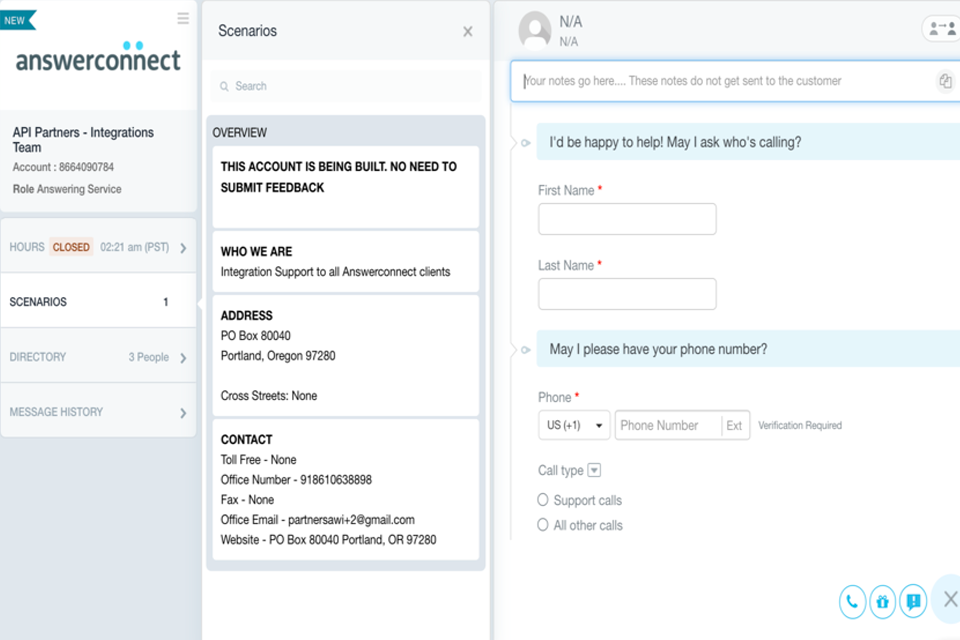Image resolution: width=960 pixels, height=640 pixels.
Task: Click the Search field in Scenarios
Action: (346, 86)
